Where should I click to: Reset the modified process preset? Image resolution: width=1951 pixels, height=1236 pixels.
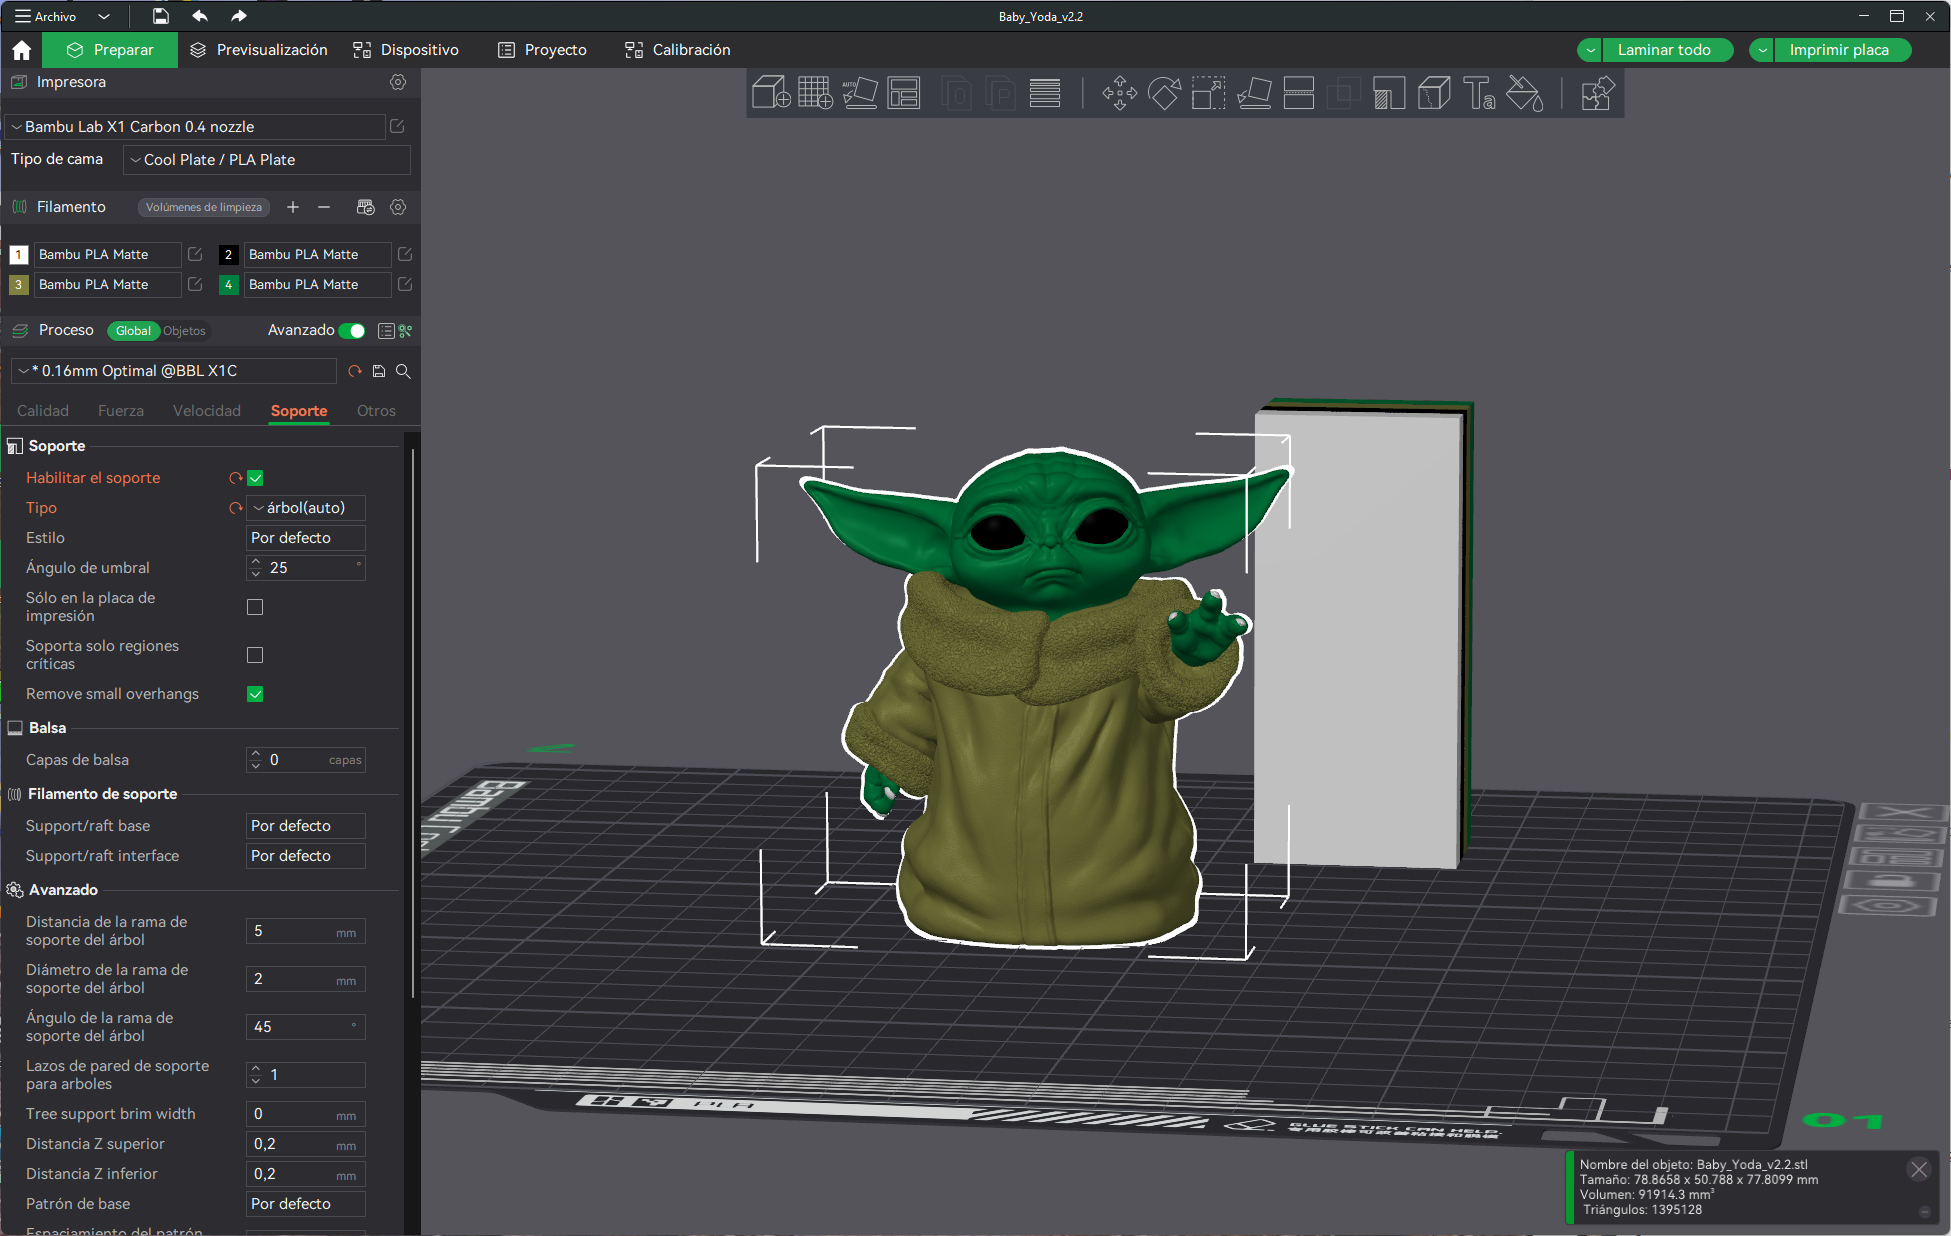355,371
